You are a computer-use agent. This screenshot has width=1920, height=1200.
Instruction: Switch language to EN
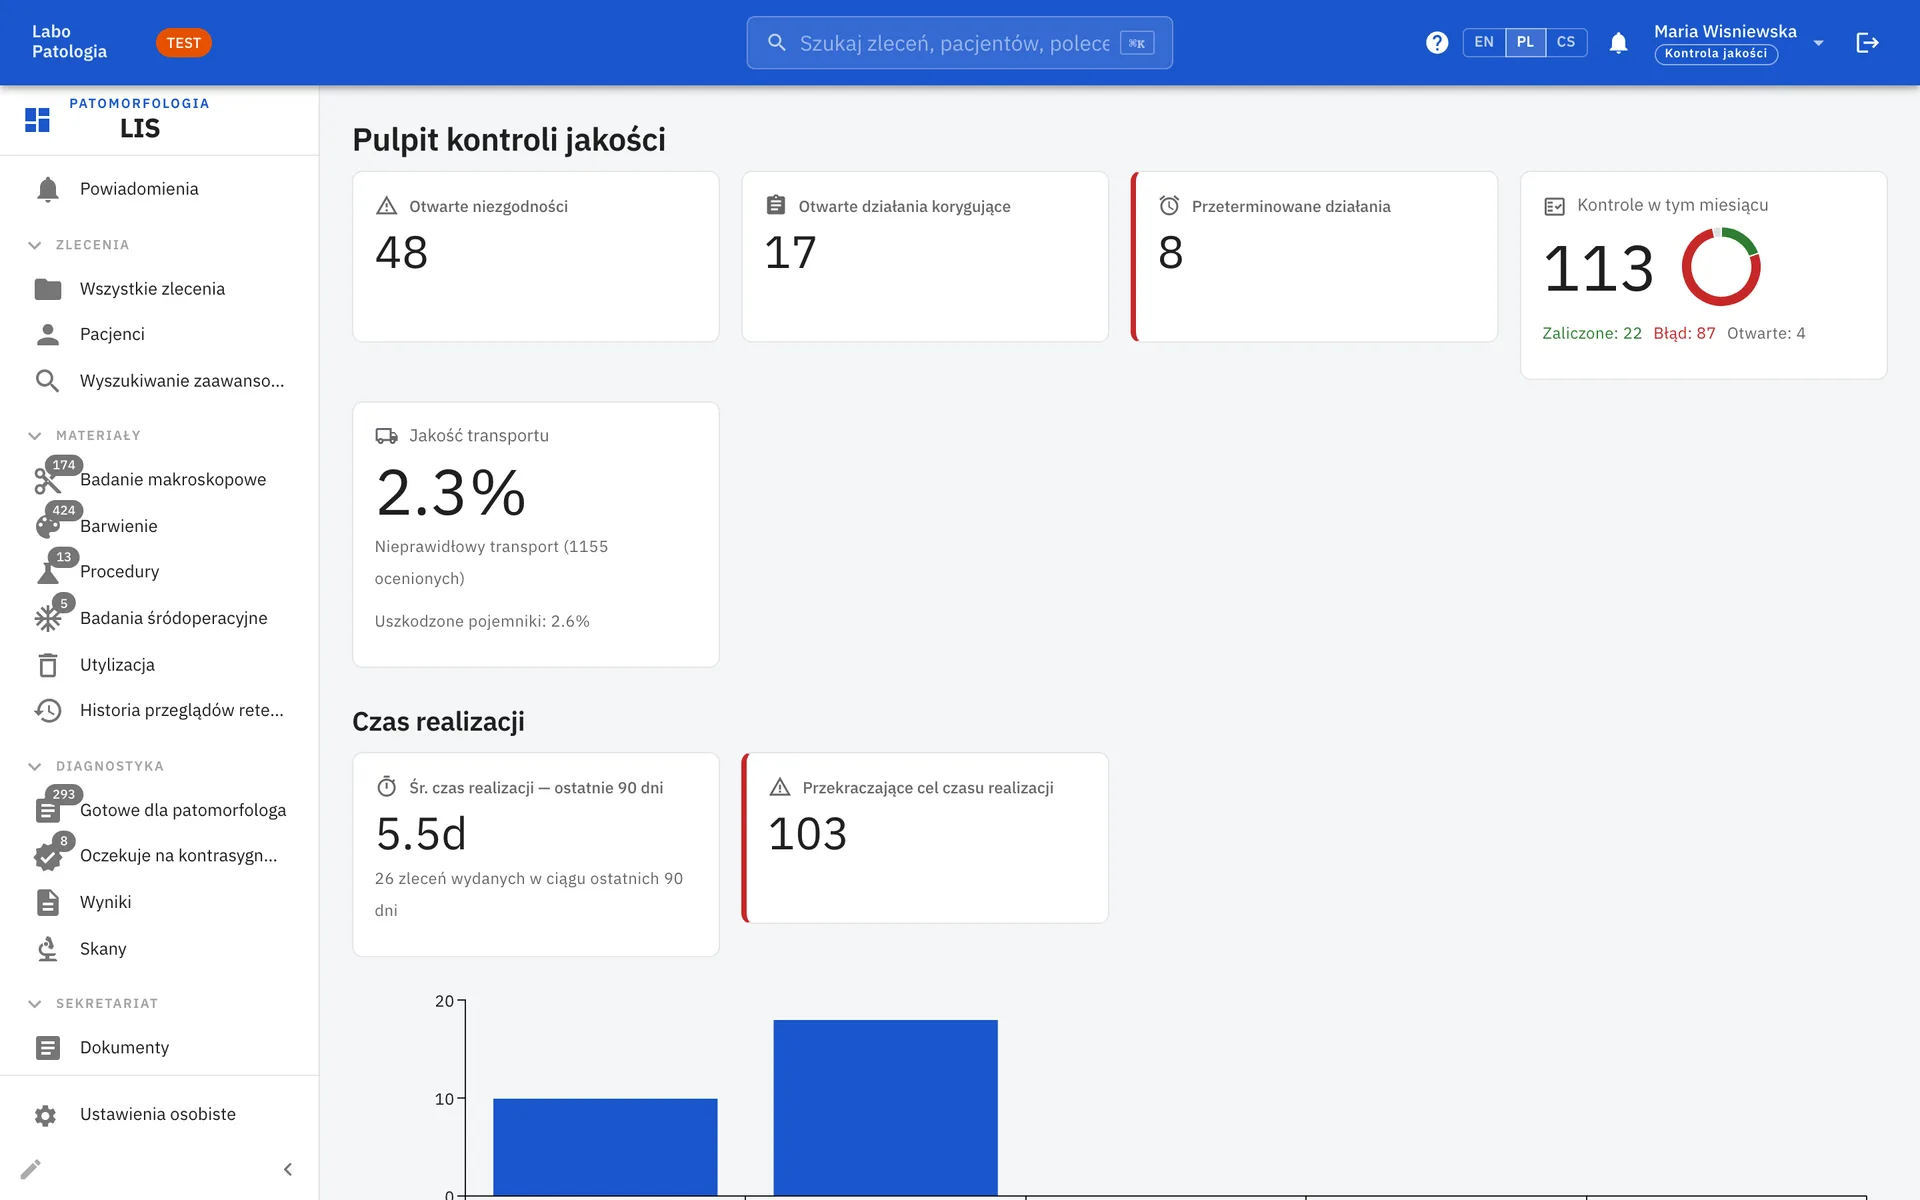pyautogui.click(x=1484, y=43)
